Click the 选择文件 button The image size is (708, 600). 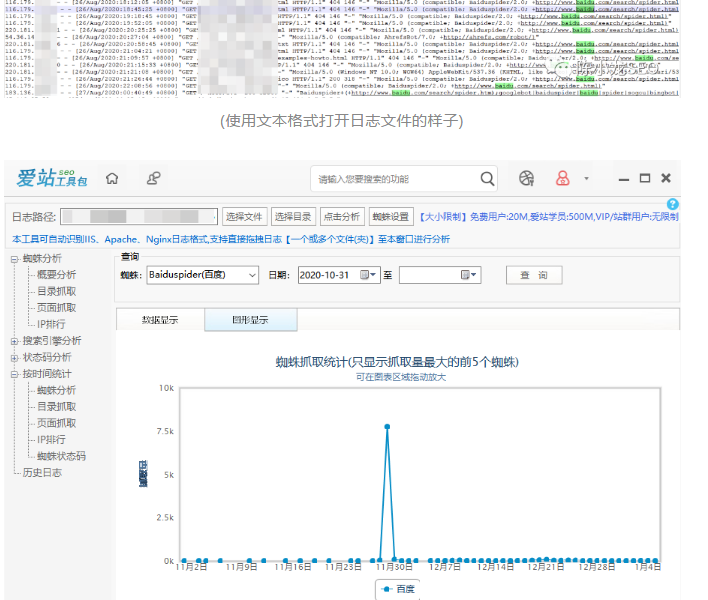[x=244, y=217]
